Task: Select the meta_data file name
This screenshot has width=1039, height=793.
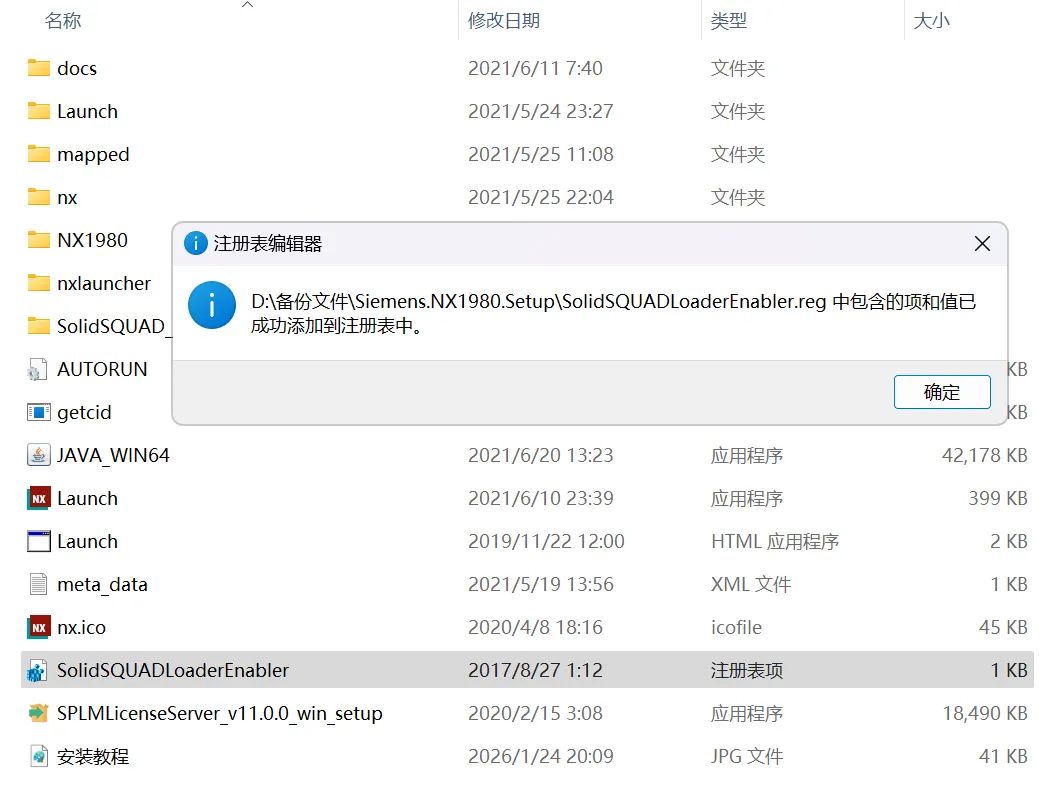Action: (x=102, y=585)
